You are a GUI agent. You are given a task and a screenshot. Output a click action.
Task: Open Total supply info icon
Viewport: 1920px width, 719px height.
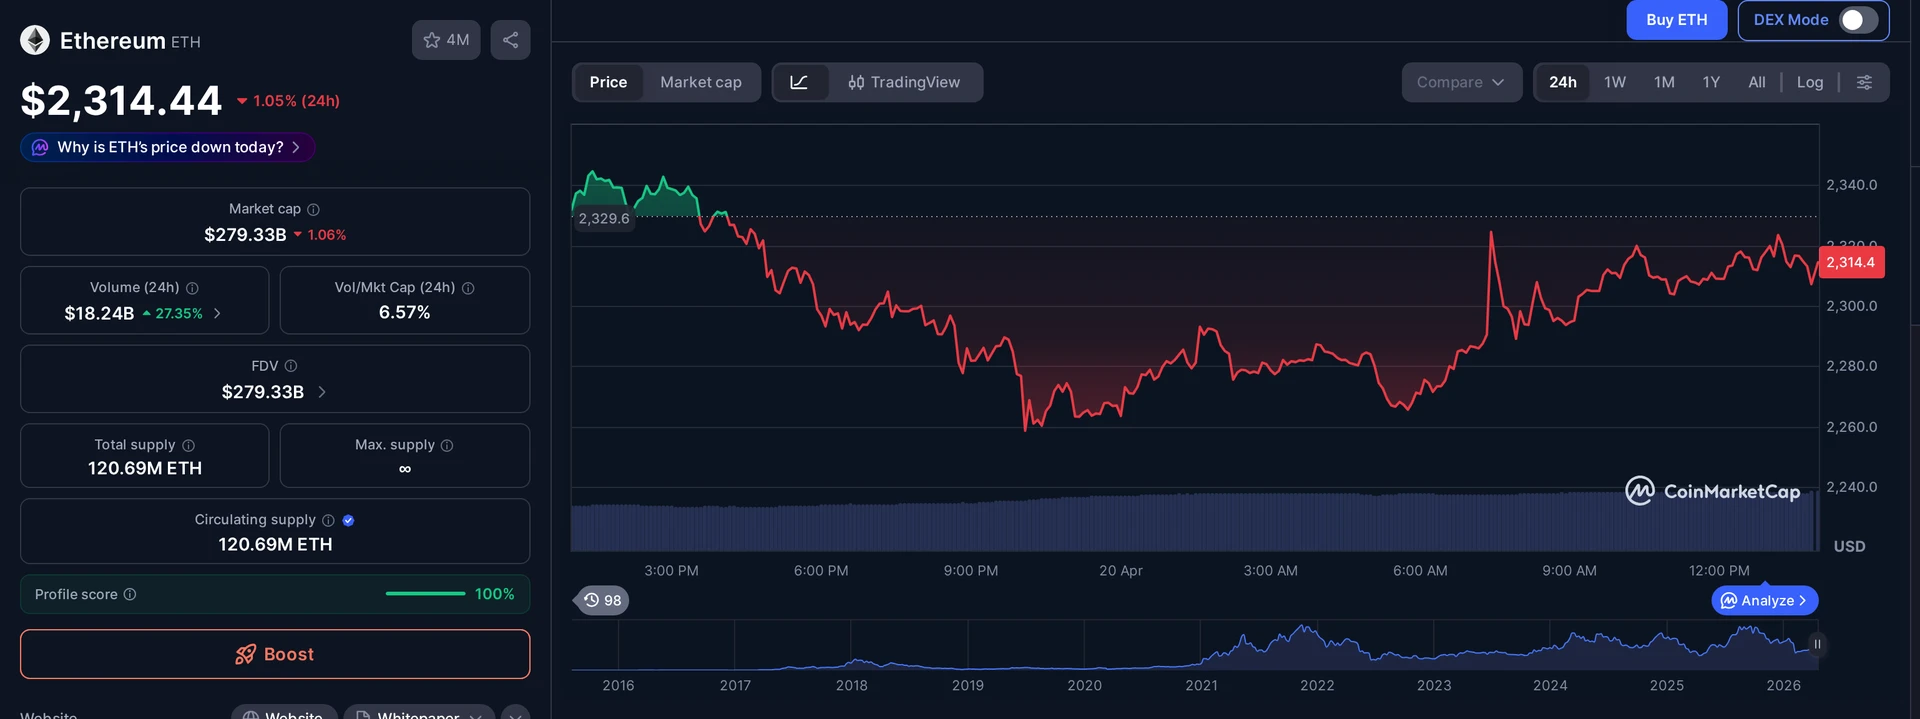[188, 445]
